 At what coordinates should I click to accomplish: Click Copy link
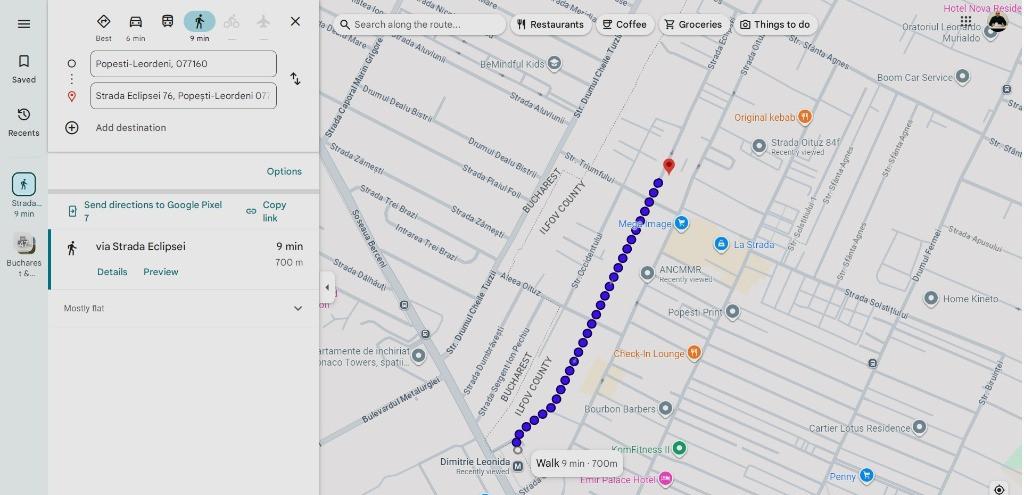pyautogui.click(x=267, y=211)
